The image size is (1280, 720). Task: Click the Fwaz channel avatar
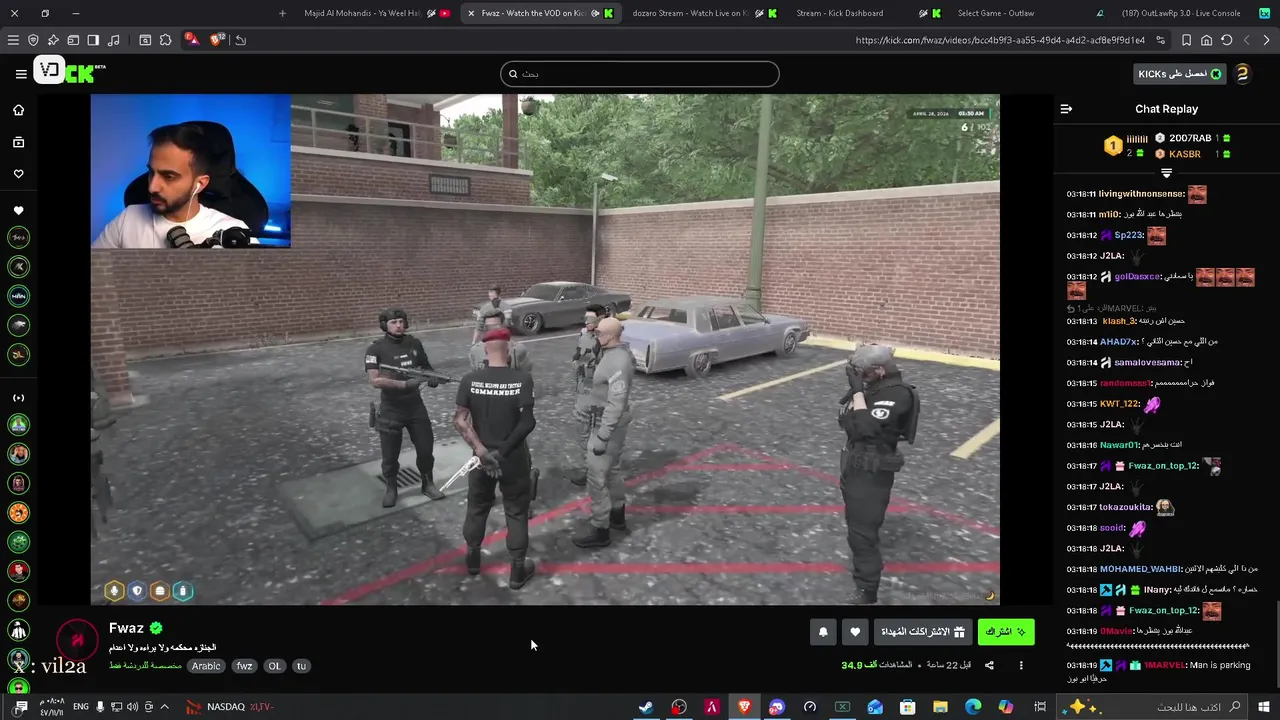coord(76,640)
